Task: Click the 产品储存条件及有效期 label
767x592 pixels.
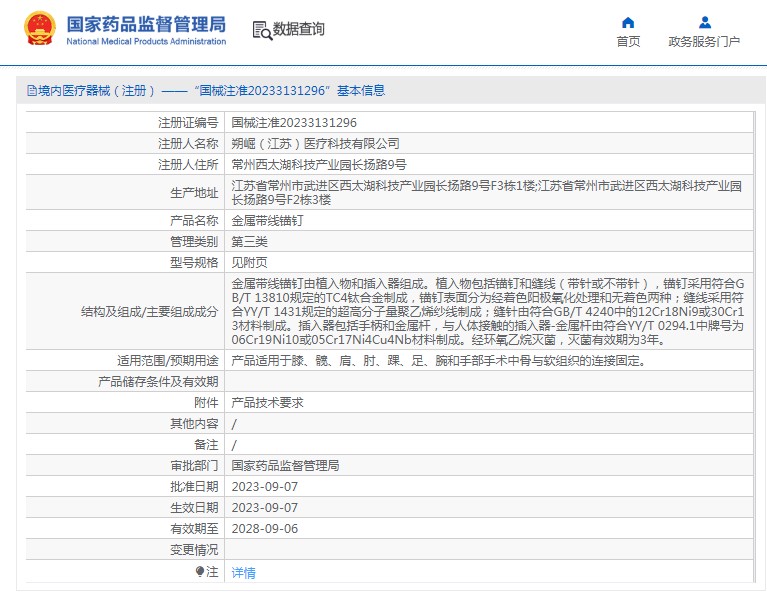Action: coord(158,382)
